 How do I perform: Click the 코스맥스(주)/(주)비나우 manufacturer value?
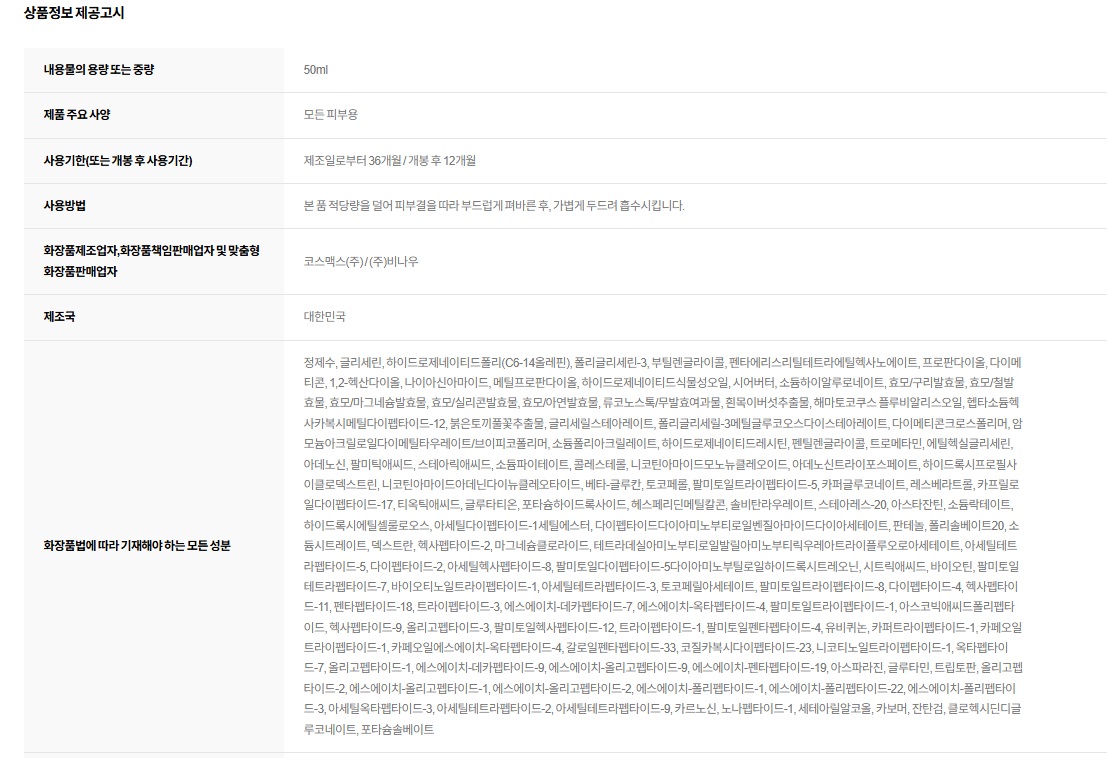361,261
